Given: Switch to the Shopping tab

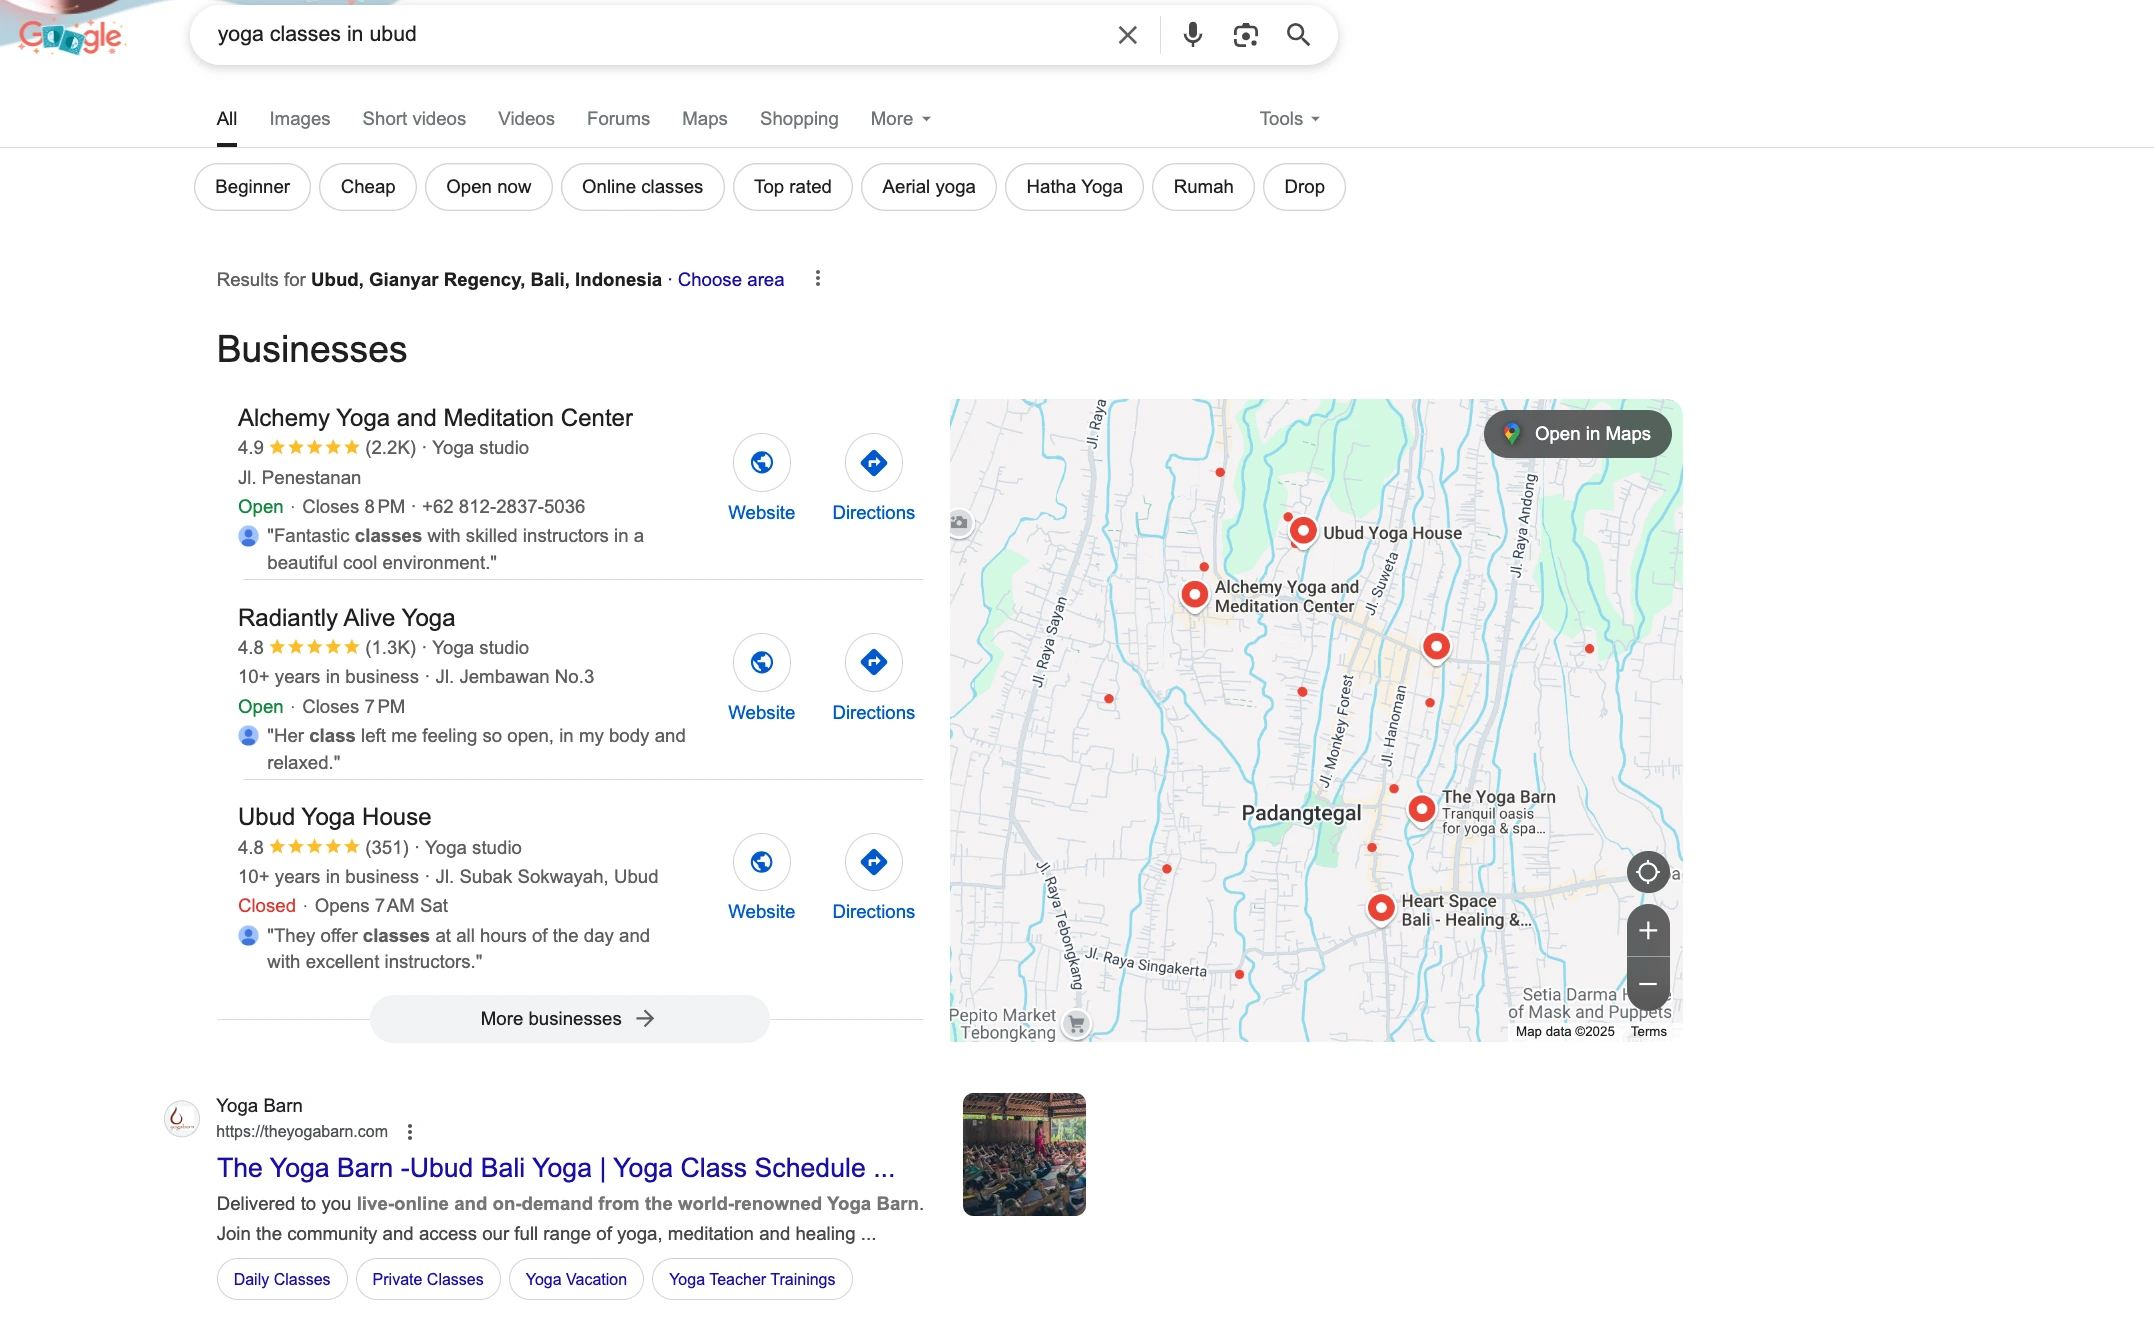Looking at the screenshot, I should tap(799, 119).
